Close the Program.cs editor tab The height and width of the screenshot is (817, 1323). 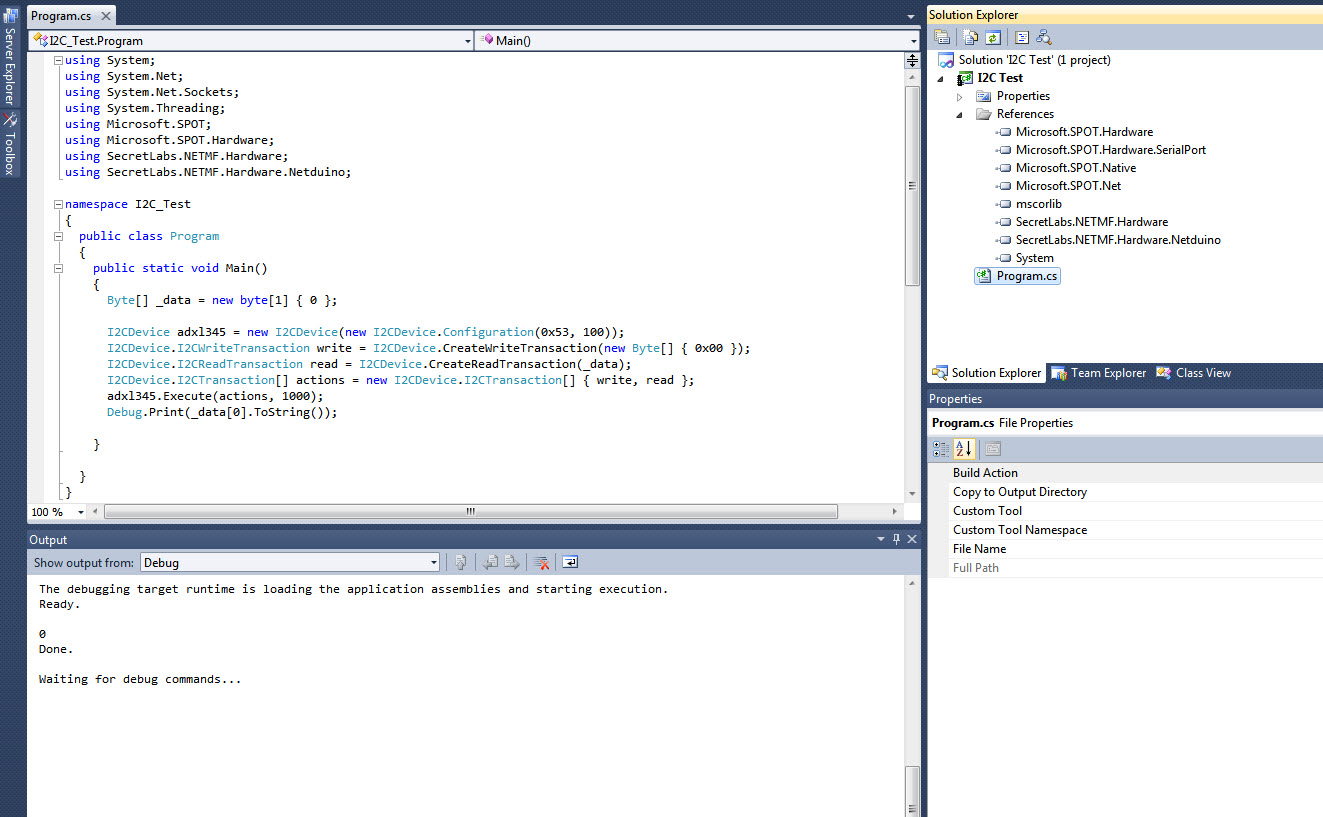106,16
